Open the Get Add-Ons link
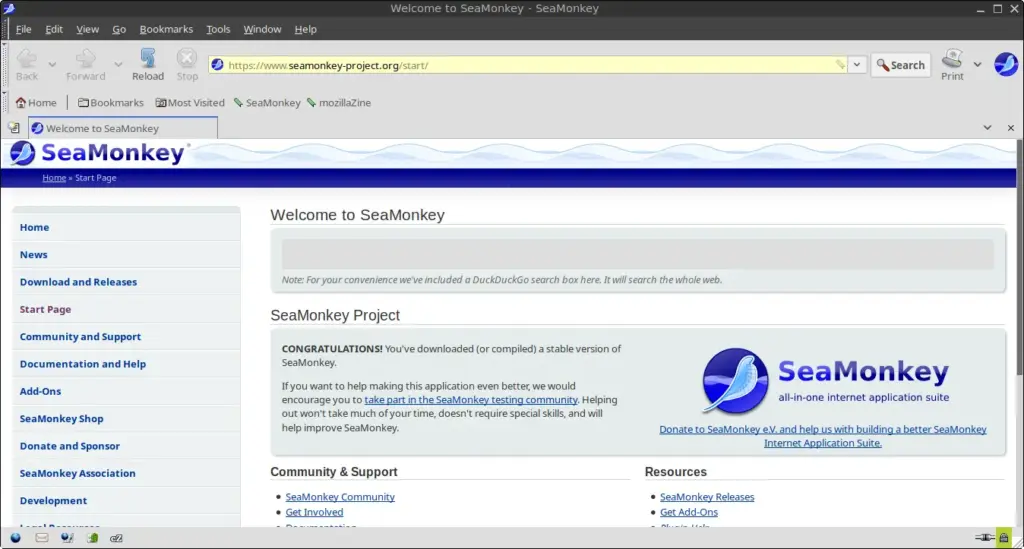 [x=688, y=512]
